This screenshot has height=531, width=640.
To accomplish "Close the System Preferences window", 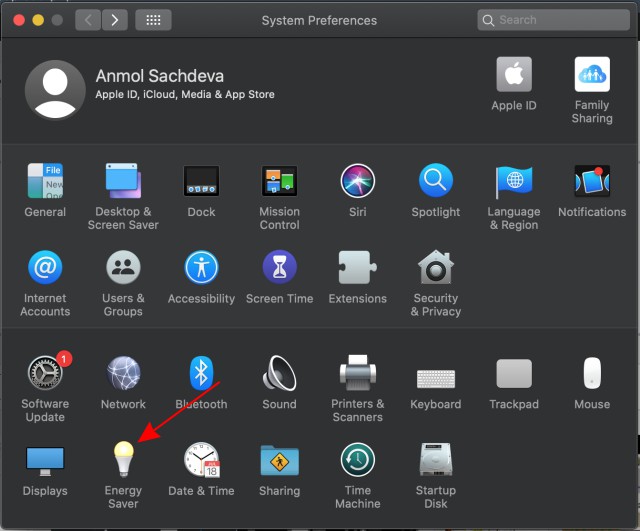I will point(19,20).
